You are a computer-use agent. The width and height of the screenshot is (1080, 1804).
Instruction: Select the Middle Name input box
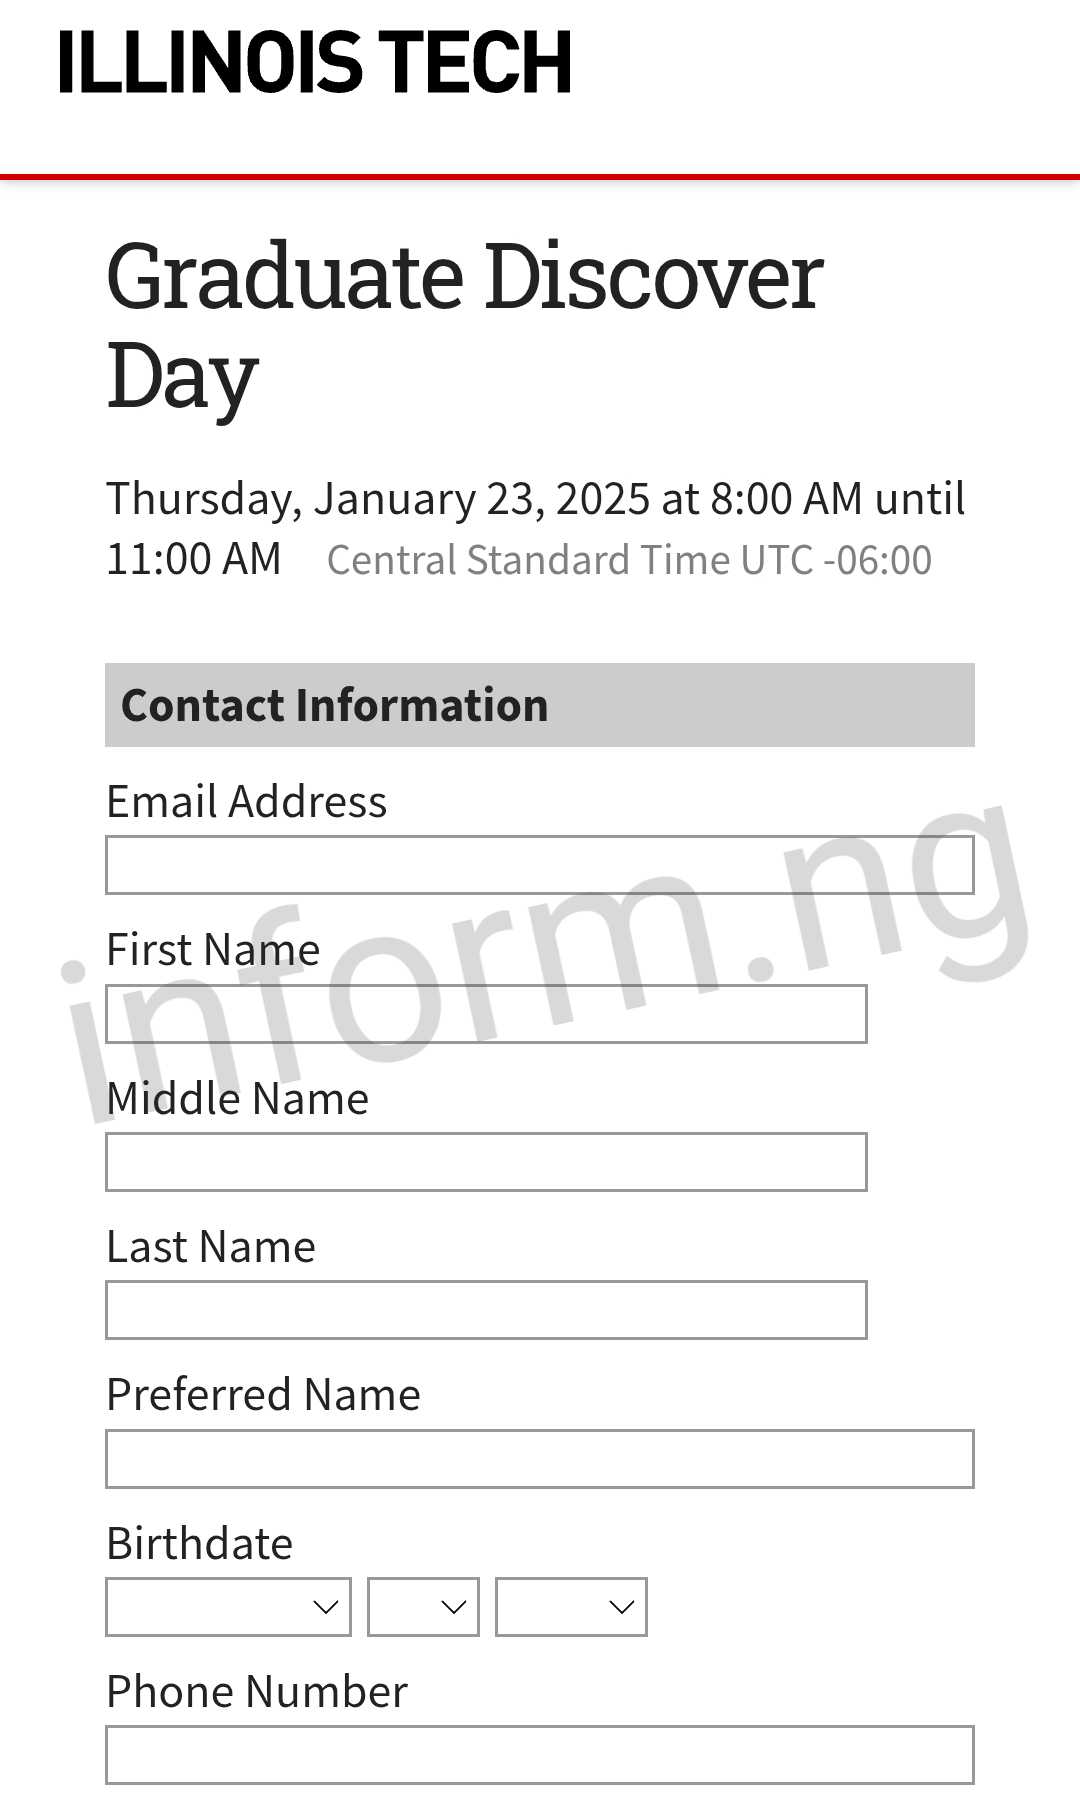pos(486,1162)
